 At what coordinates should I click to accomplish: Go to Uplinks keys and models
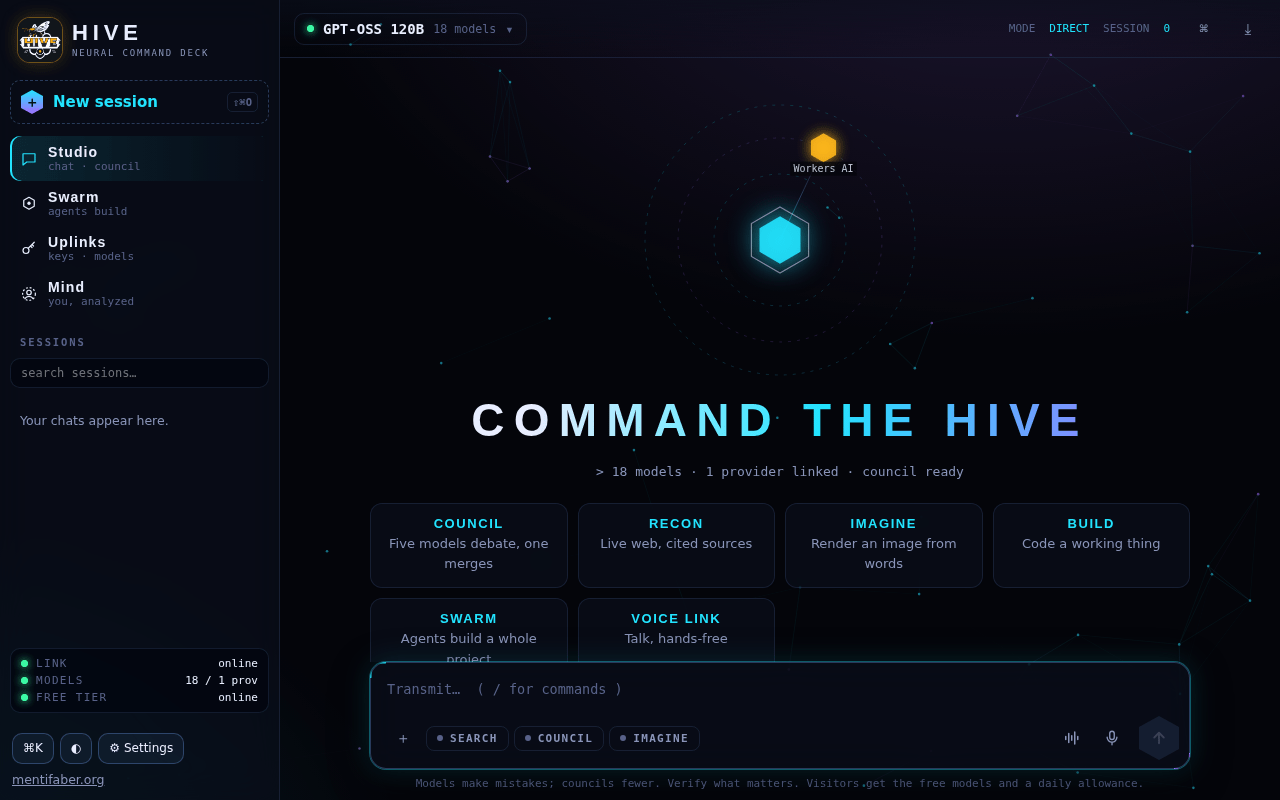click(139, 248)
